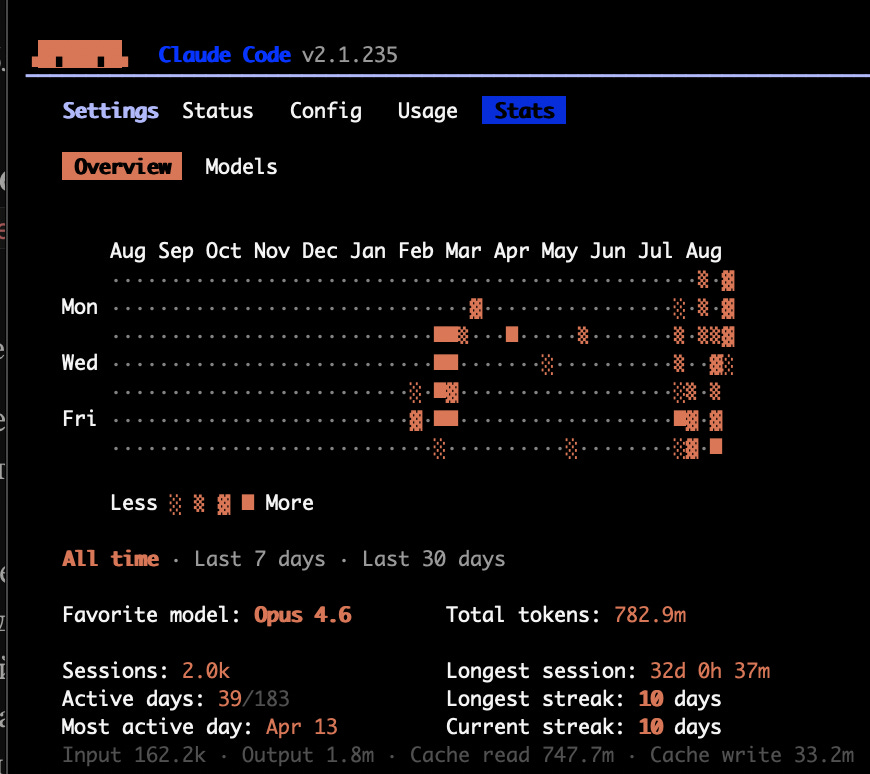Filter stats to Last 7 days

pyautogui.click(x=260, y=559)
